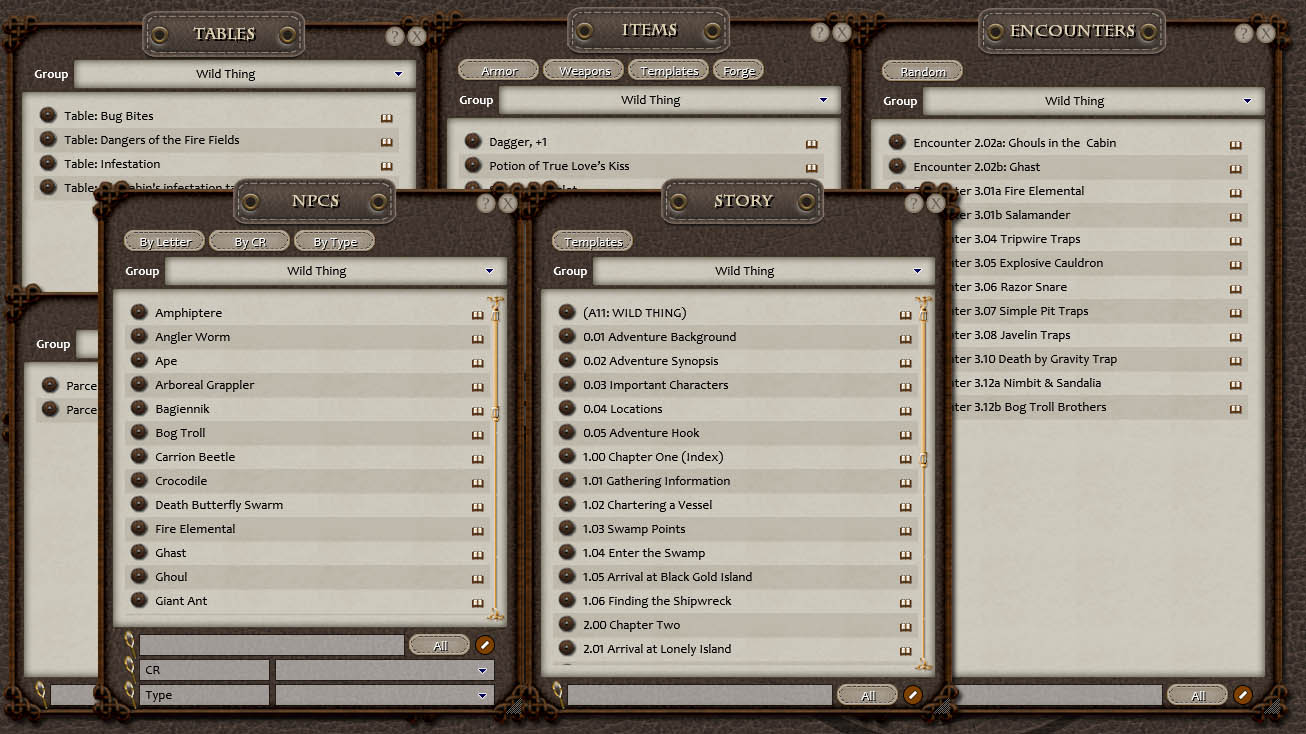This screenshot has height=734, width=1306.
Task: Click the edit pencil icon in Story window
Action: [913, 695]
